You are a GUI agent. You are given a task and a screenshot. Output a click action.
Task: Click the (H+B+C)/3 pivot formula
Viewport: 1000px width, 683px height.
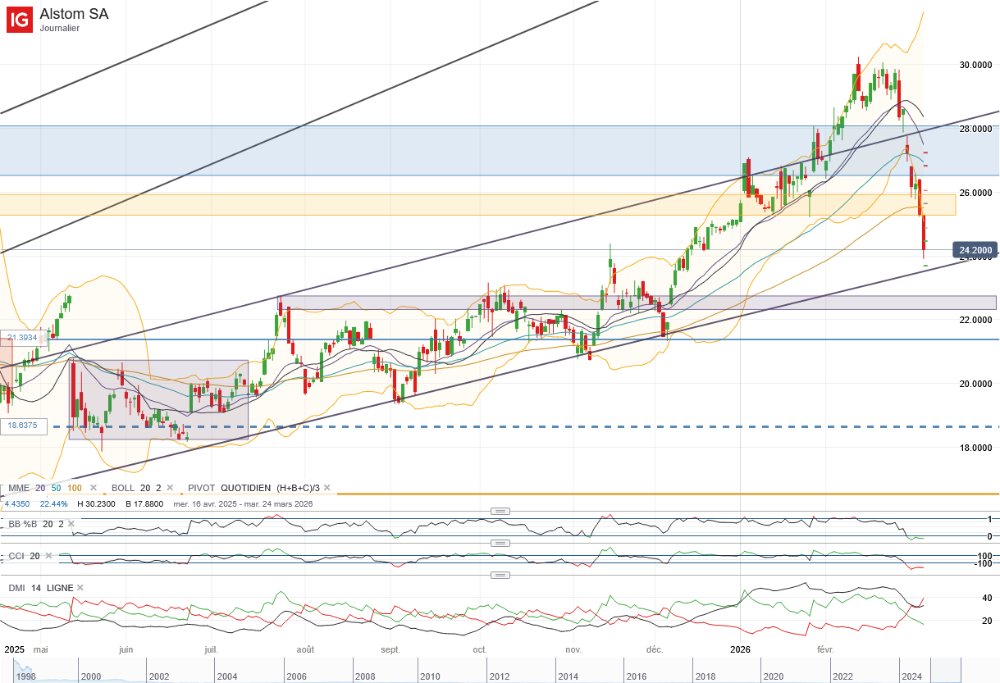tap(298, 488)
